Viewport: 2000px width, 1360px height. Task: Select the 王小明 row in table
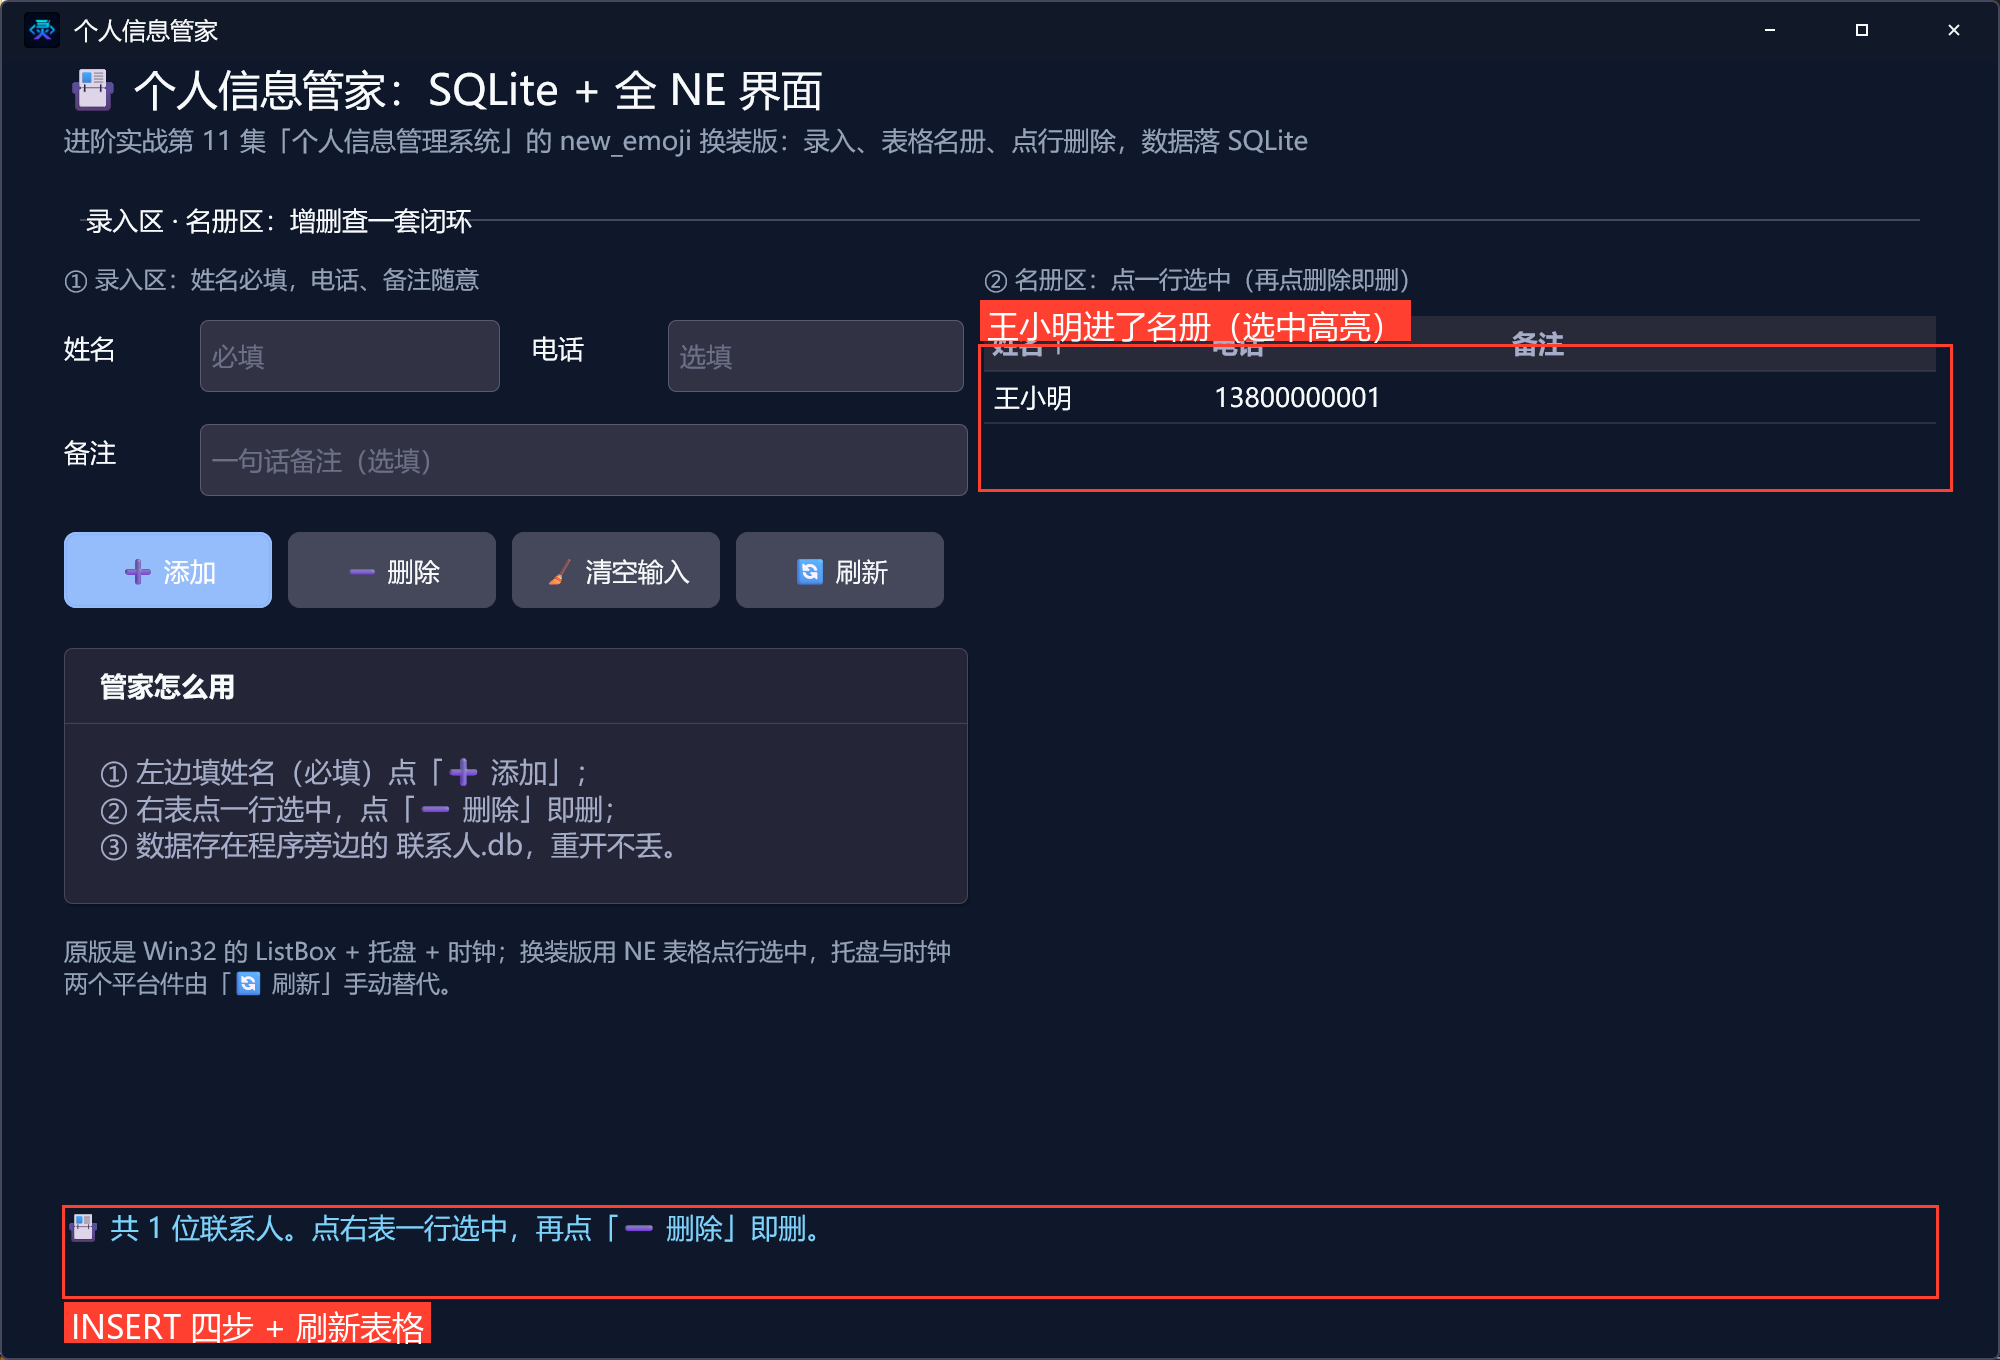(x=1460, y=398)
